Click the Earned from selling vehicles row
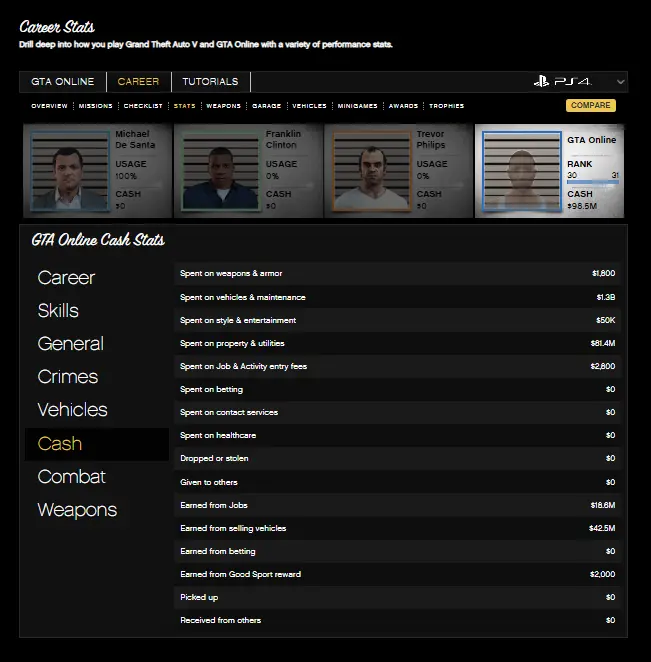Viewport: 651px width, 662px height. (x=398, y=528)
